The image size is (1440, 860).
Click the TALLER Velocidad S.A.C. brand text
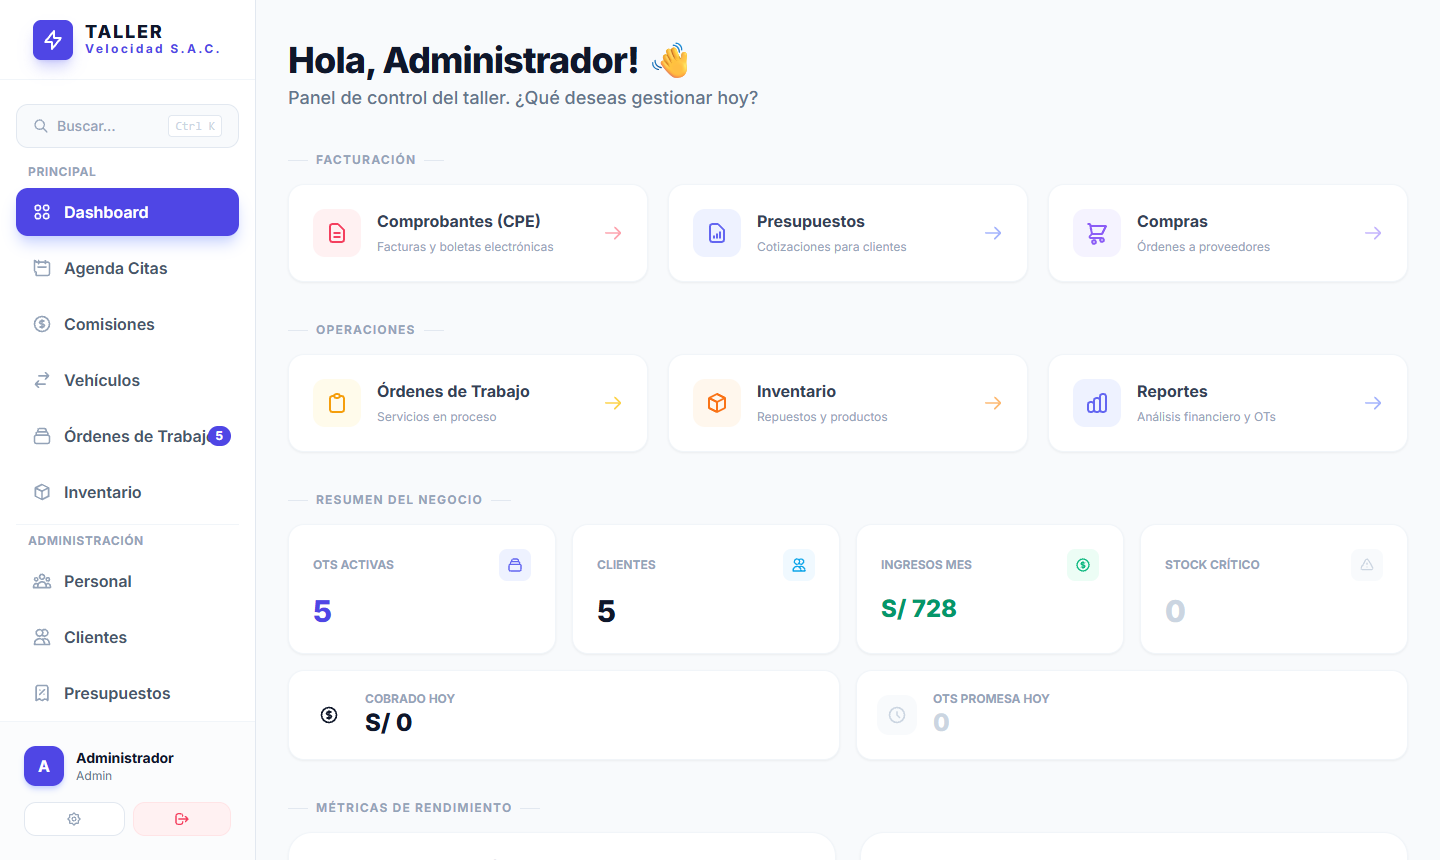(152, 40)
